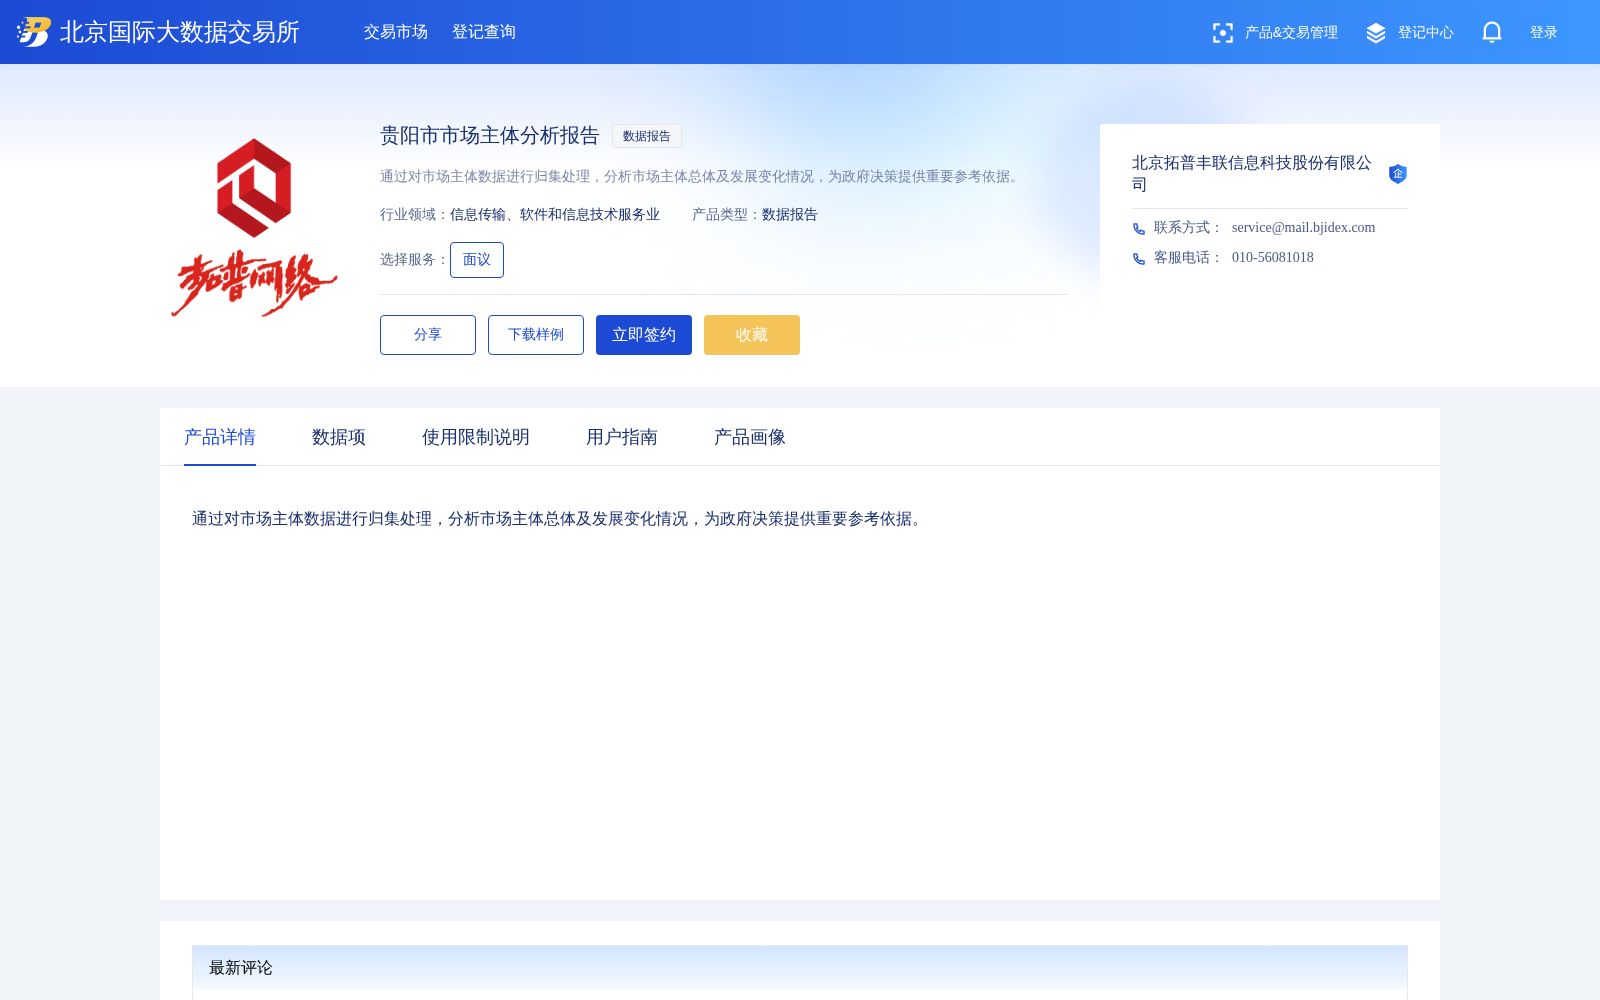Select the 面议 service option
Screen dimensions: 1600x1000
(477, 260)
